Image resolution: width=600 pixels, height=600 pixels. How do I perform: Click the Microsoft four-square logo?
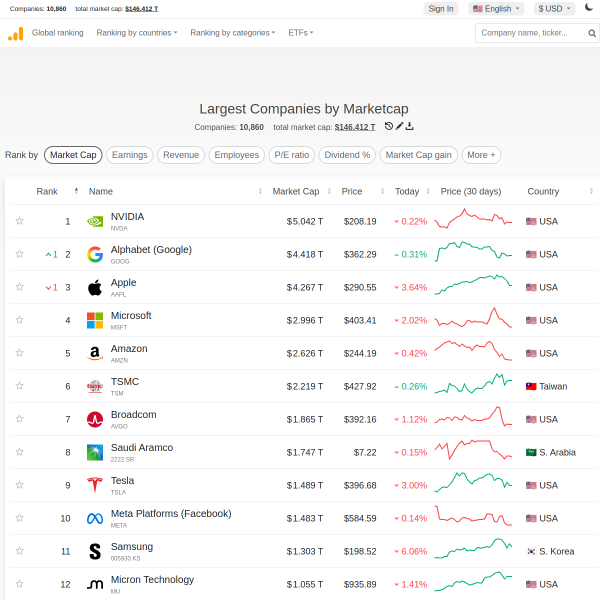coord(95,320)
